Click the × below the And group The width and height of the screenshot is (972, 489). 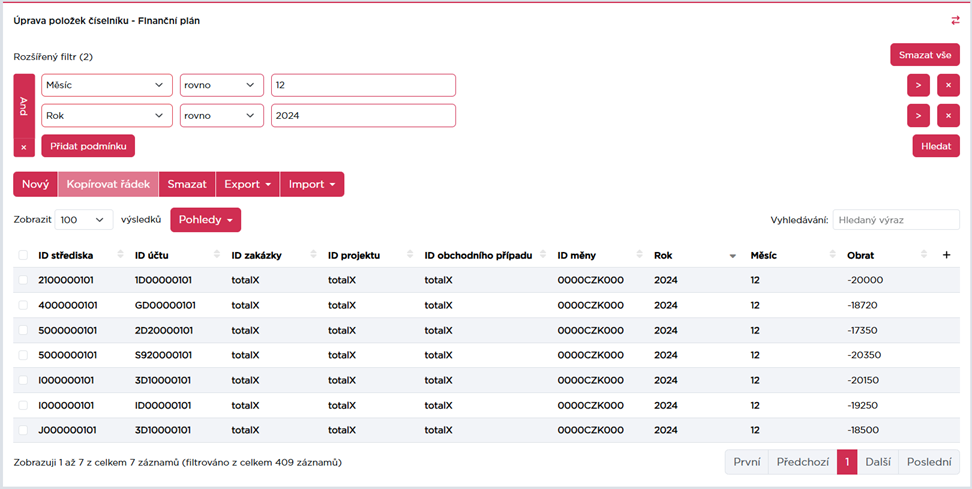point(24,147)
